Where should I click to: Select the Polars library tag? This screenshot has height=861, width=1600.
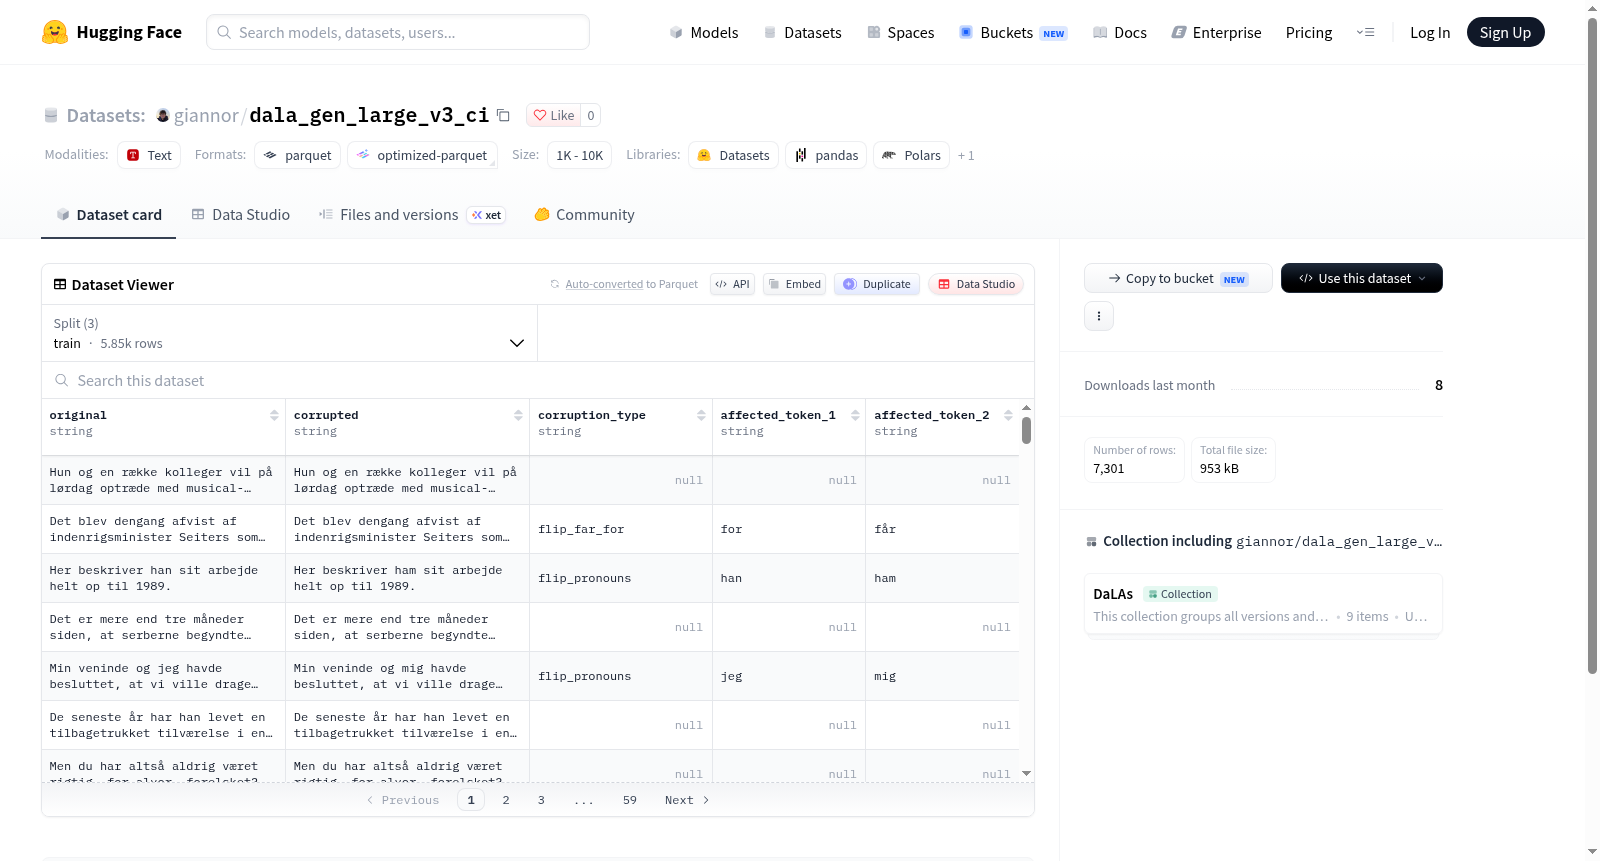click(x=912, y=155)
